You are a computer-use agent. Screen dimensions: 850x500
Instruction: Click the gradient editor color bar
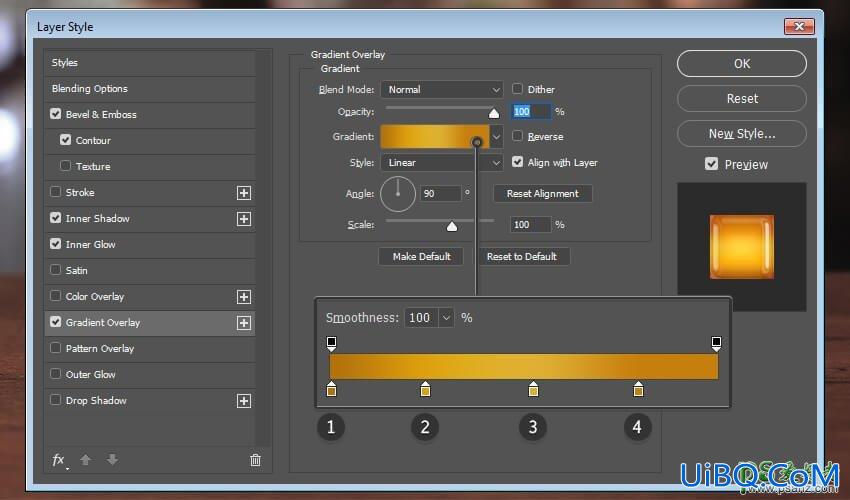click(x=524, y=367)
